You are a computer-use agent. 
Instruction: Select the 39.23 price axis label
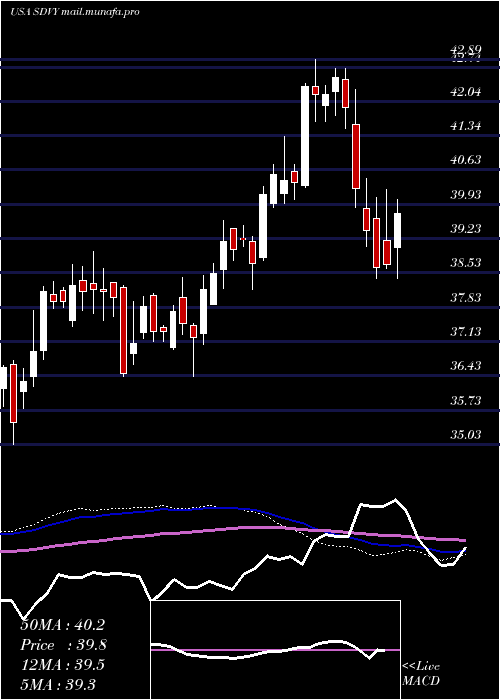(x=466, y=229)
